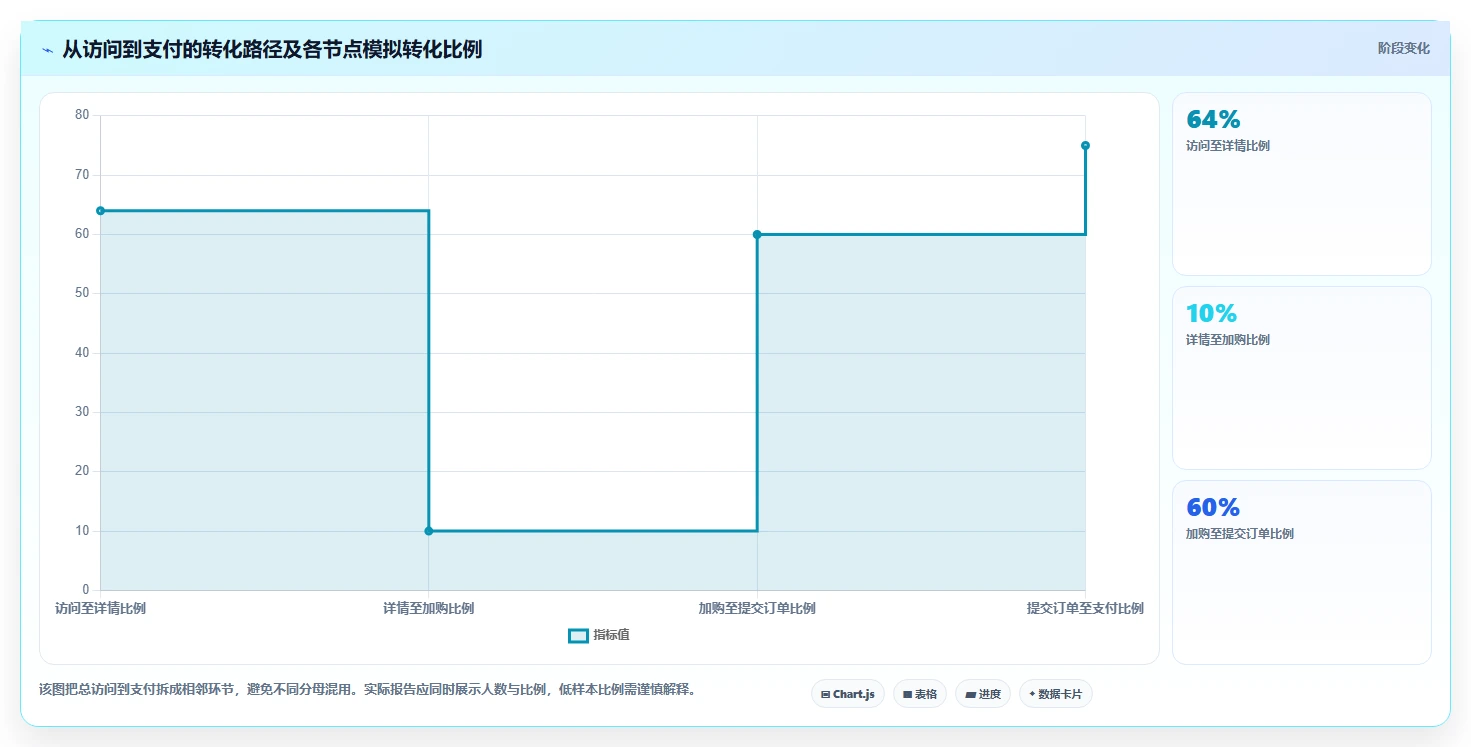Click the description text below the chart
The height and width of the screenshot is (747, 1471).
point(367,689)
